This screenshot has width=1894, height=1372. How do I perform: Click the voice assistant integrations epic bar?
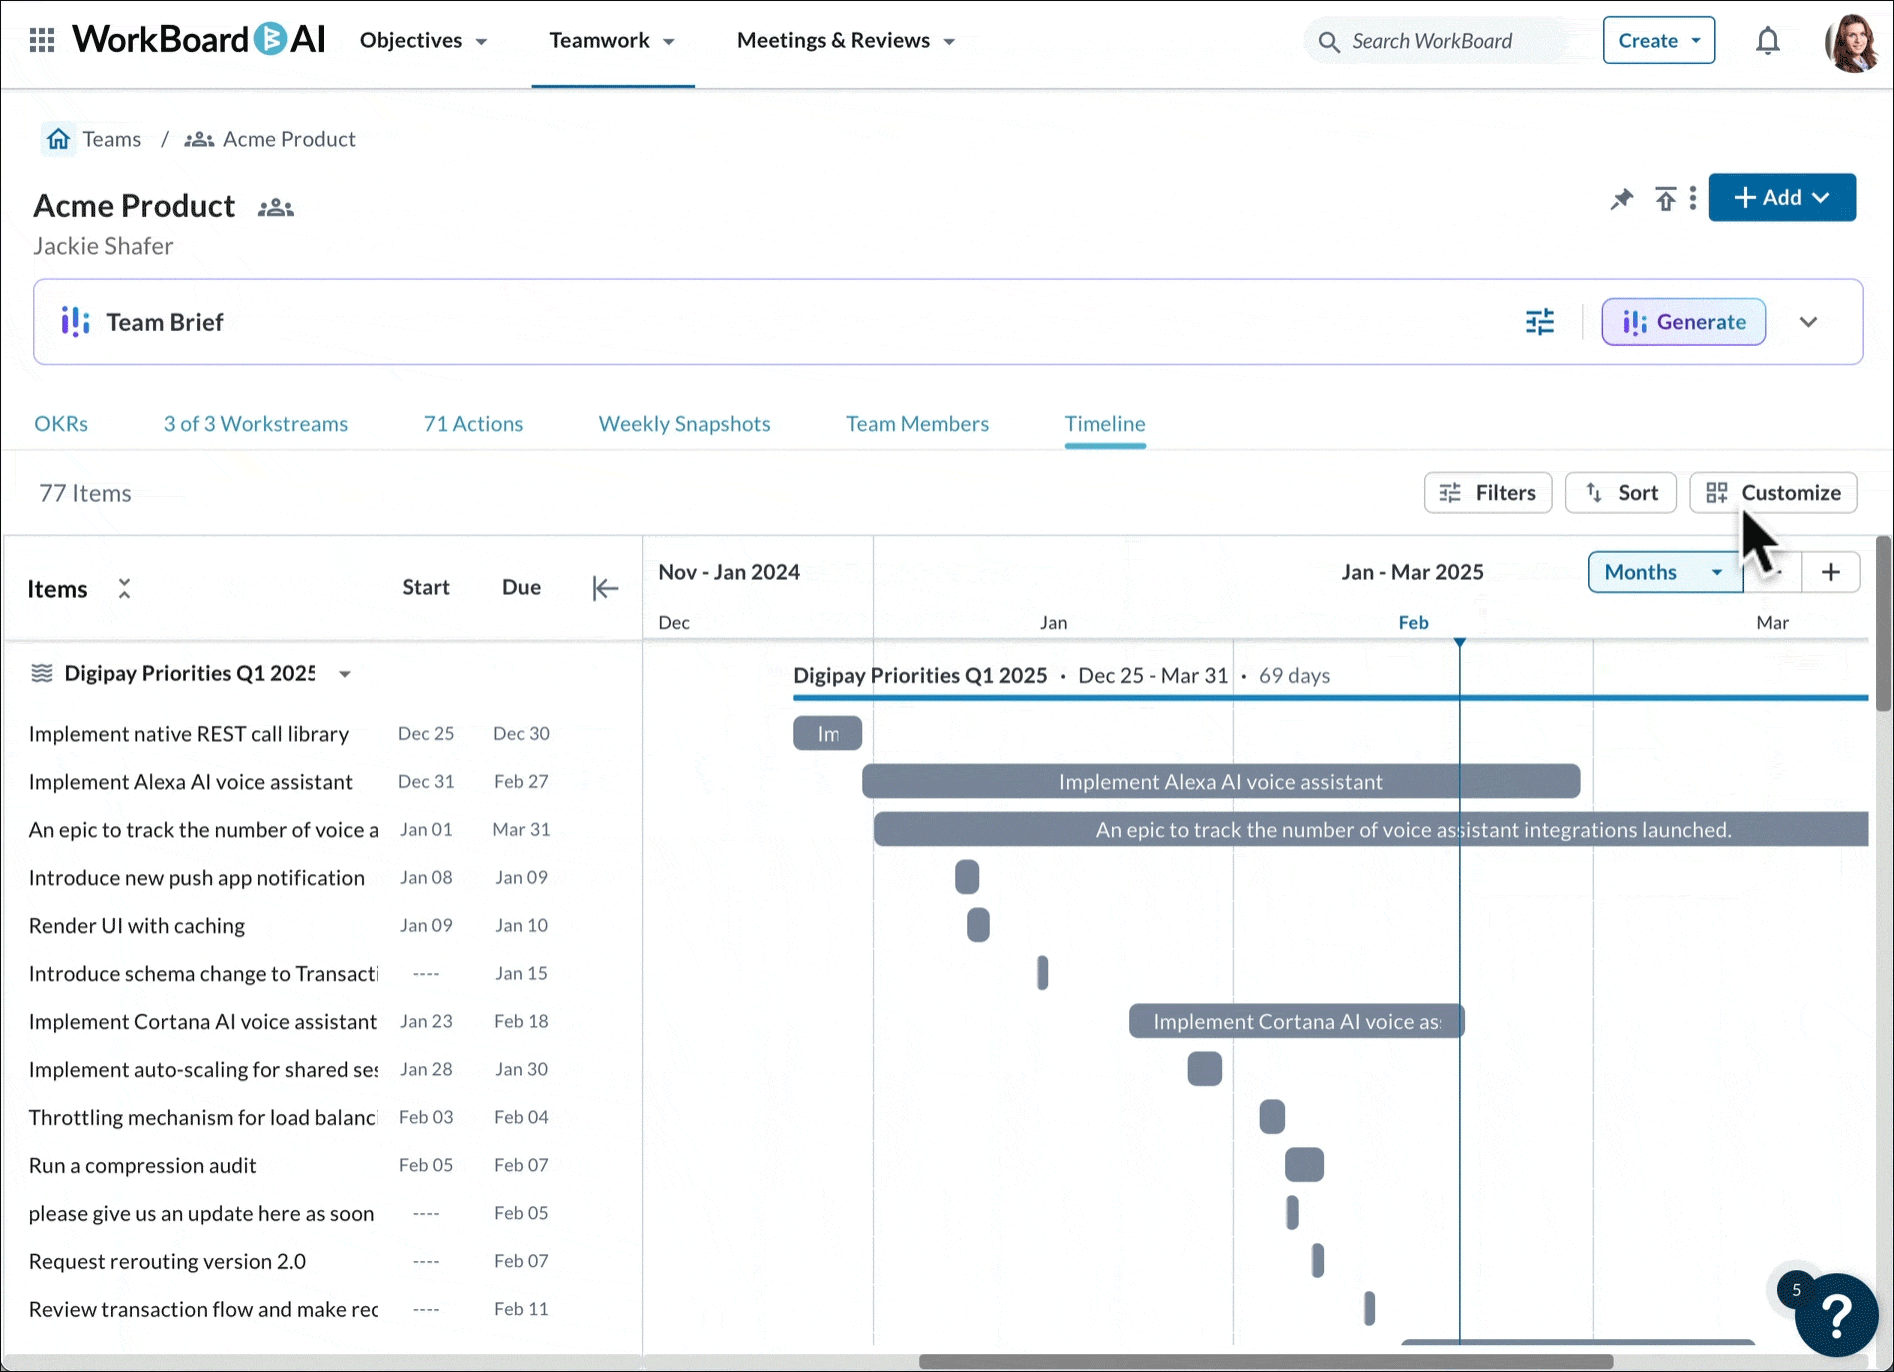(1371, 830)
